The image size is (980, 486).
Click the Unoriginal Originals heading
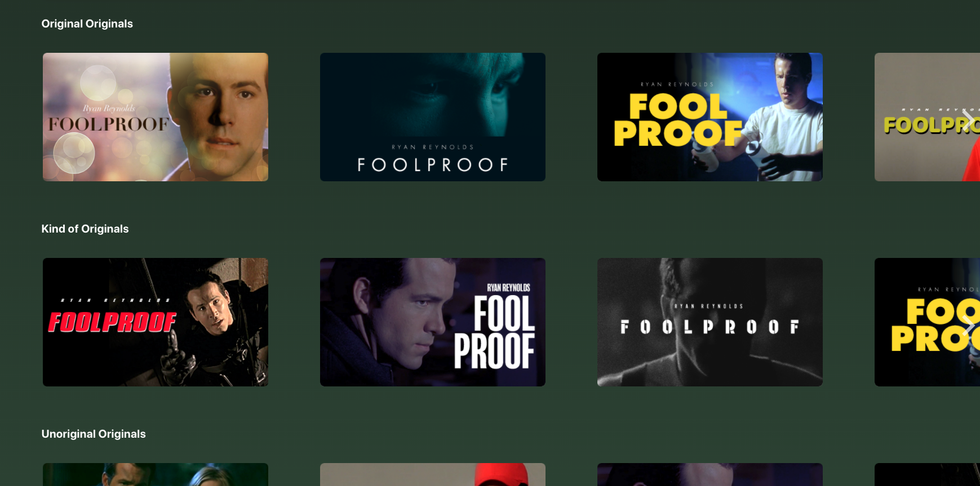click(93, 434)
